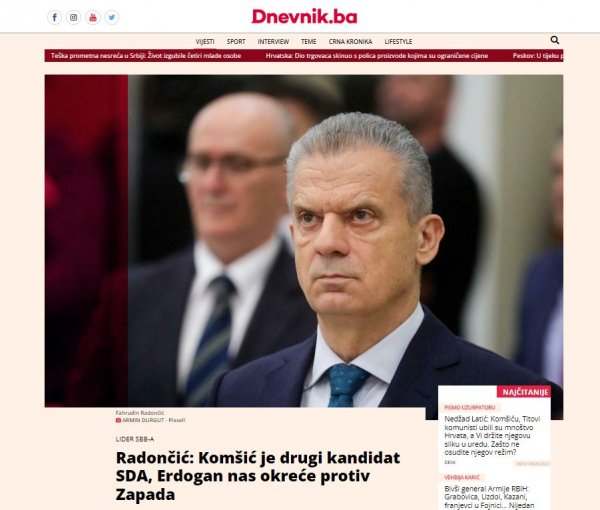Open Bivši general Armije RBiH article
Screen dimensions: 600x510
coord(489,497)
